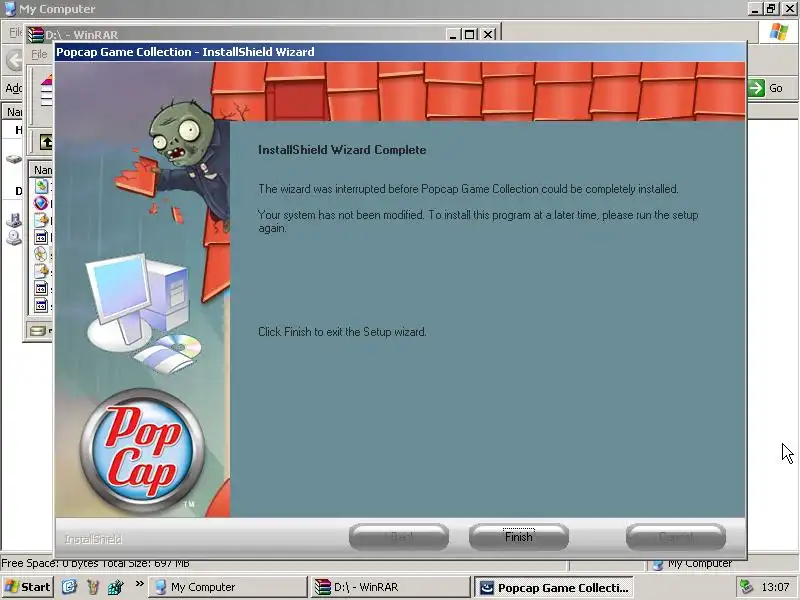This screenshot has height=600, width=800.
Task: Click Name column header in My Computer
Action: coord(14,112)
